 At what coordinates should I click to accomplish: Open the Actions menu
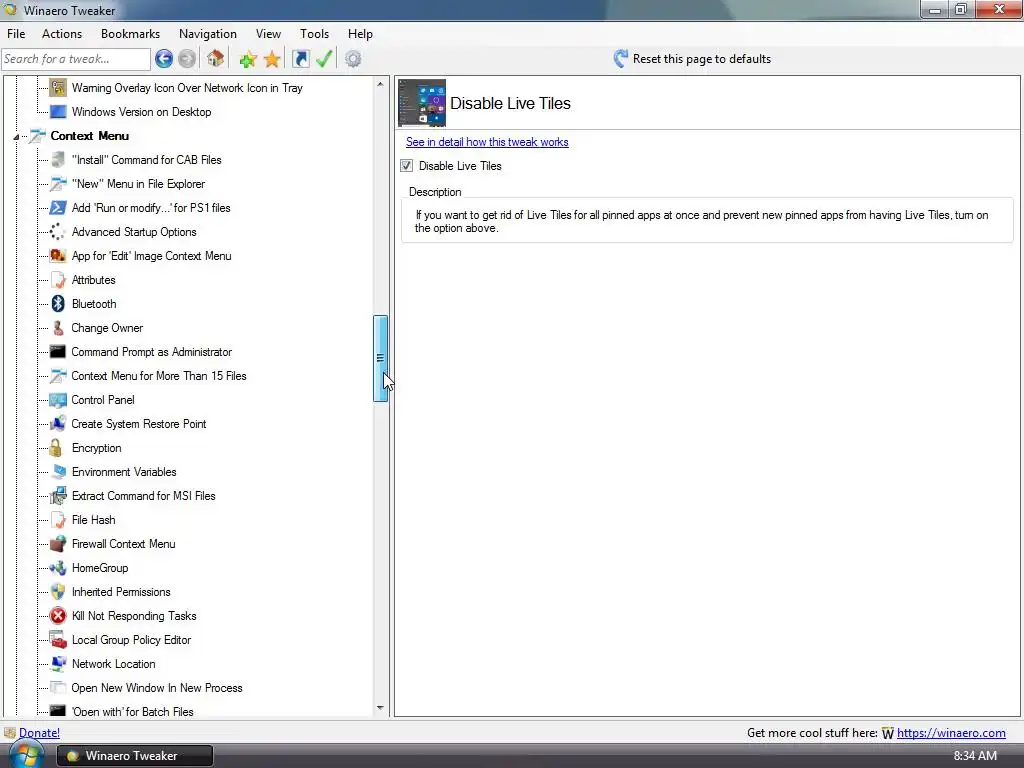[62, 34]
